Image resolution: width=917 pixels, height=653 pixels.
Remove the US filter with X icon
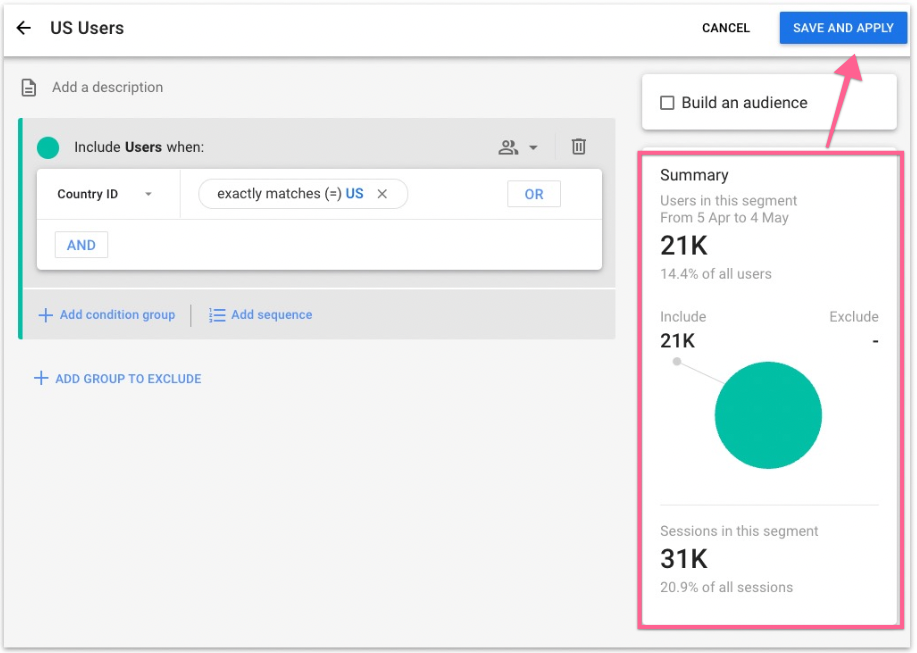382,194
